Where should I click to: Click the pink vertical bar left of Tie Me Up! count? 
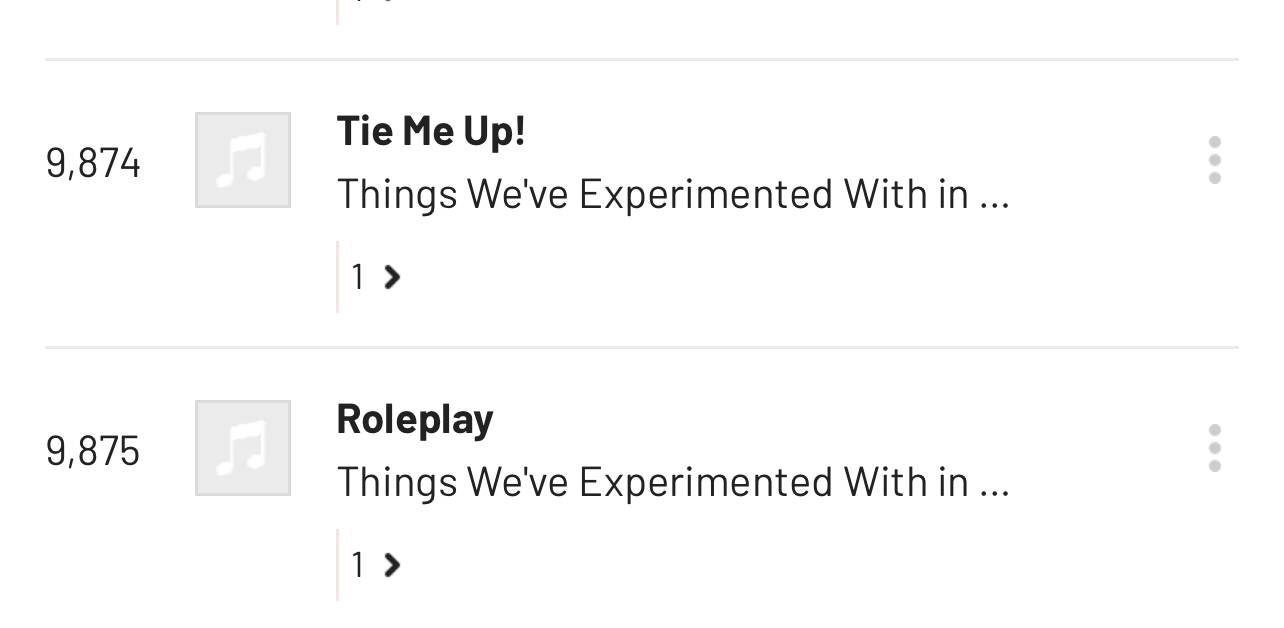pyautogui.click(x=338, y=277)
